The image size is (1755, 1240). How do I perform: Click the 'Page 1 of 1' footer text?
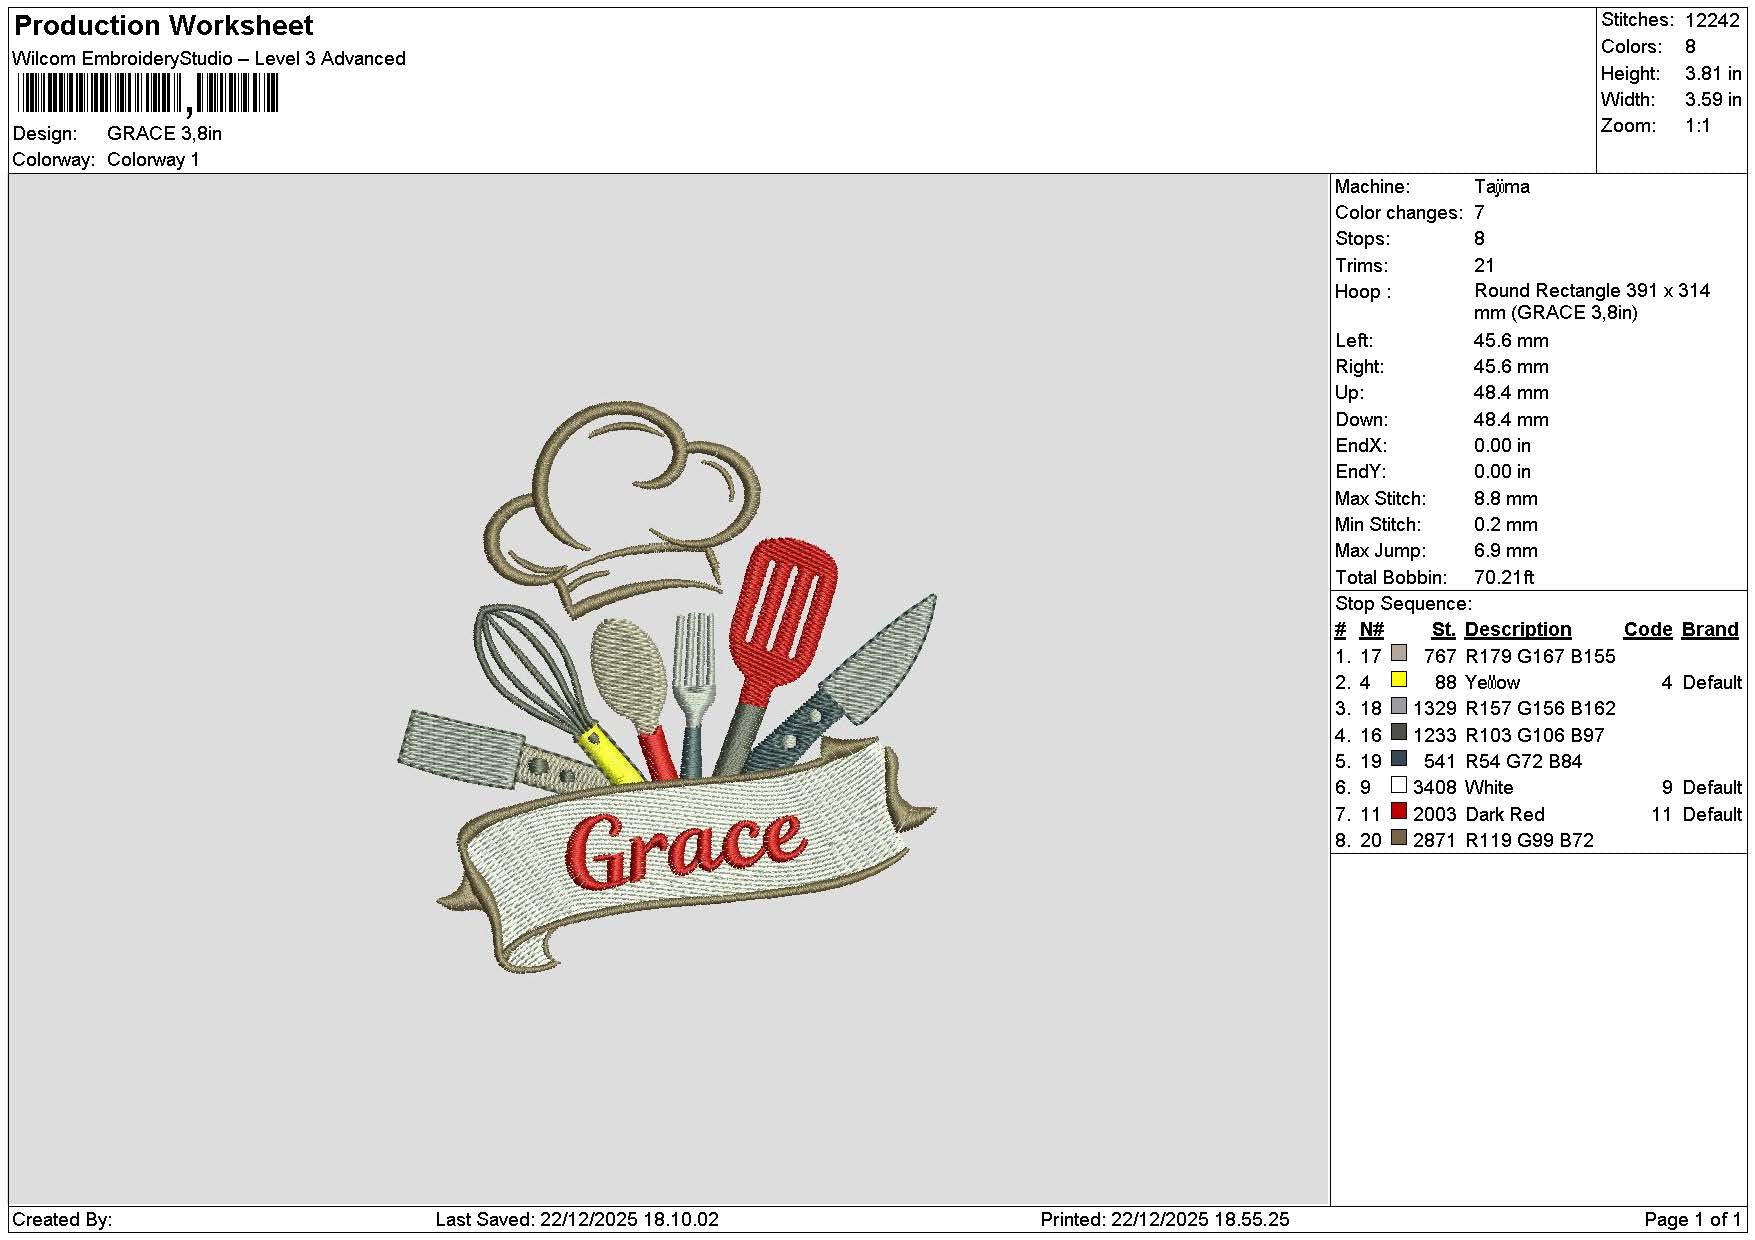[1693, 1220]
